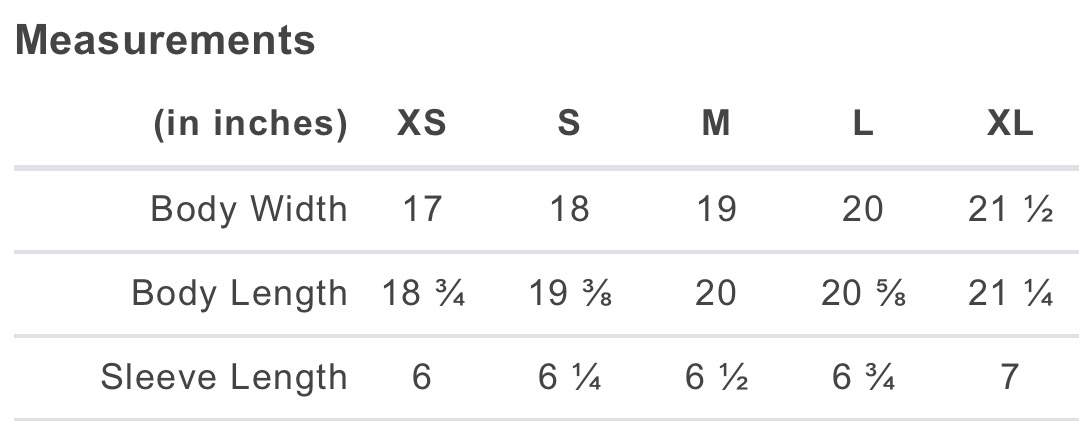Screen dimensions: 1079x445
Task: Click XL Body Length value 21 ¼
Action: click(1010, 293)
